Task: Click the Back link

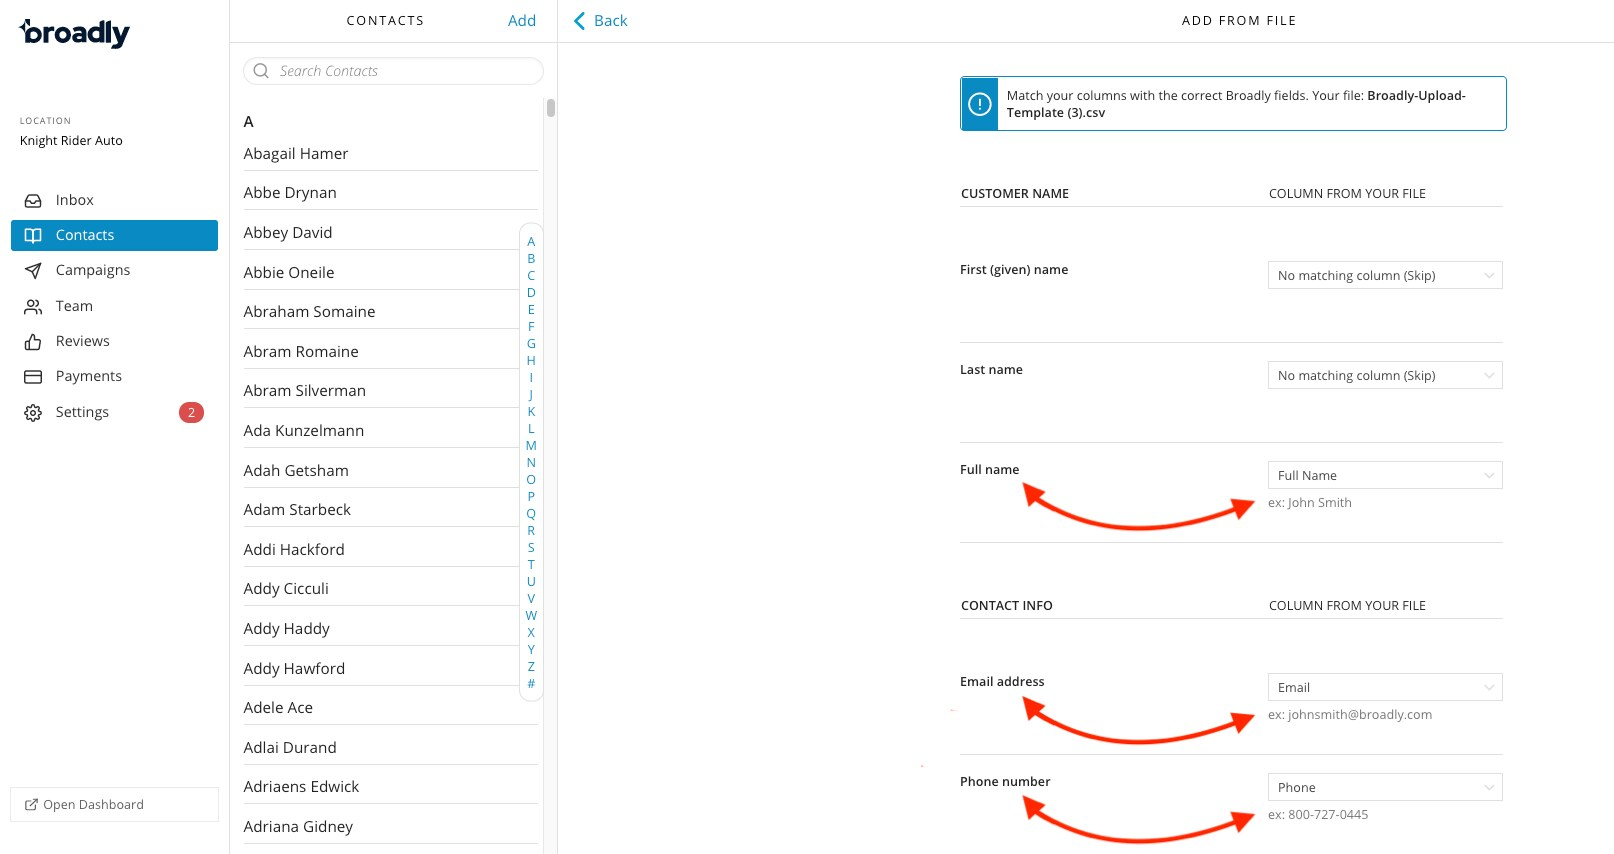Action: tap(600, 21)
